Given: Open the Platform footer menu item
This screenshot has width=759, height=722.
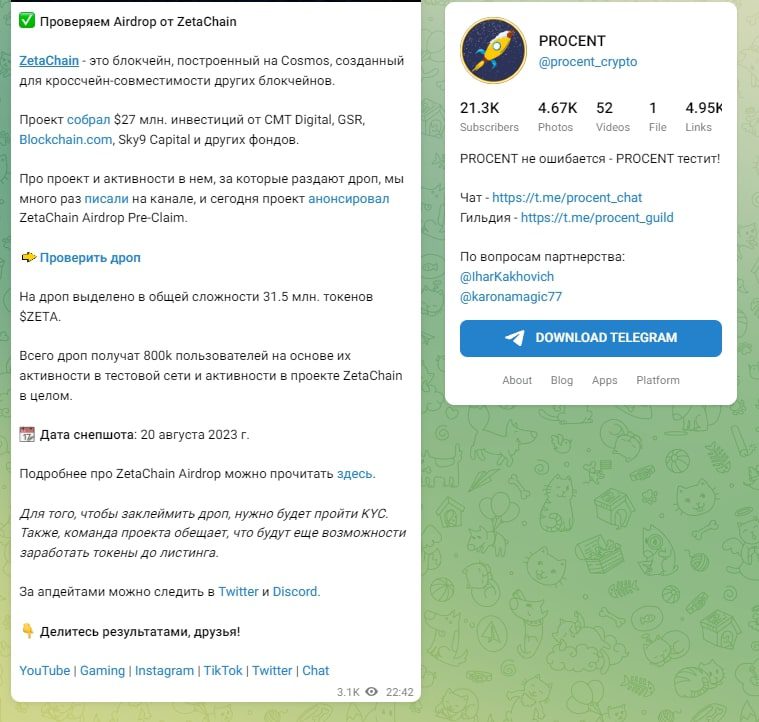Looking at the screenshot, I should [x=657, y=380].
